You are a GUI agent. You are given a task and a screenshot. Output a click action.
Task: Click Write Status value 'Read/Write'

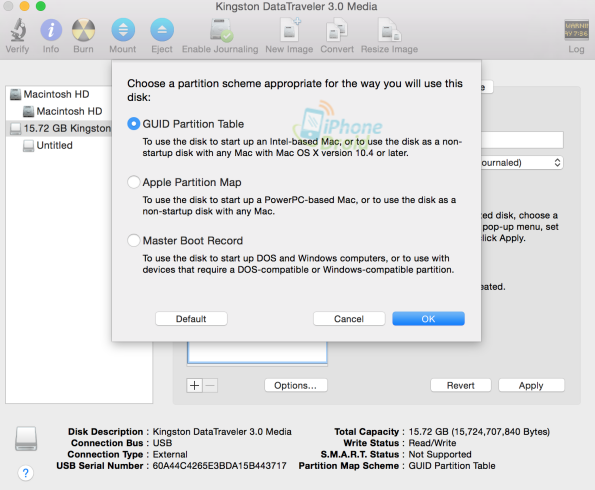point(432,443)
